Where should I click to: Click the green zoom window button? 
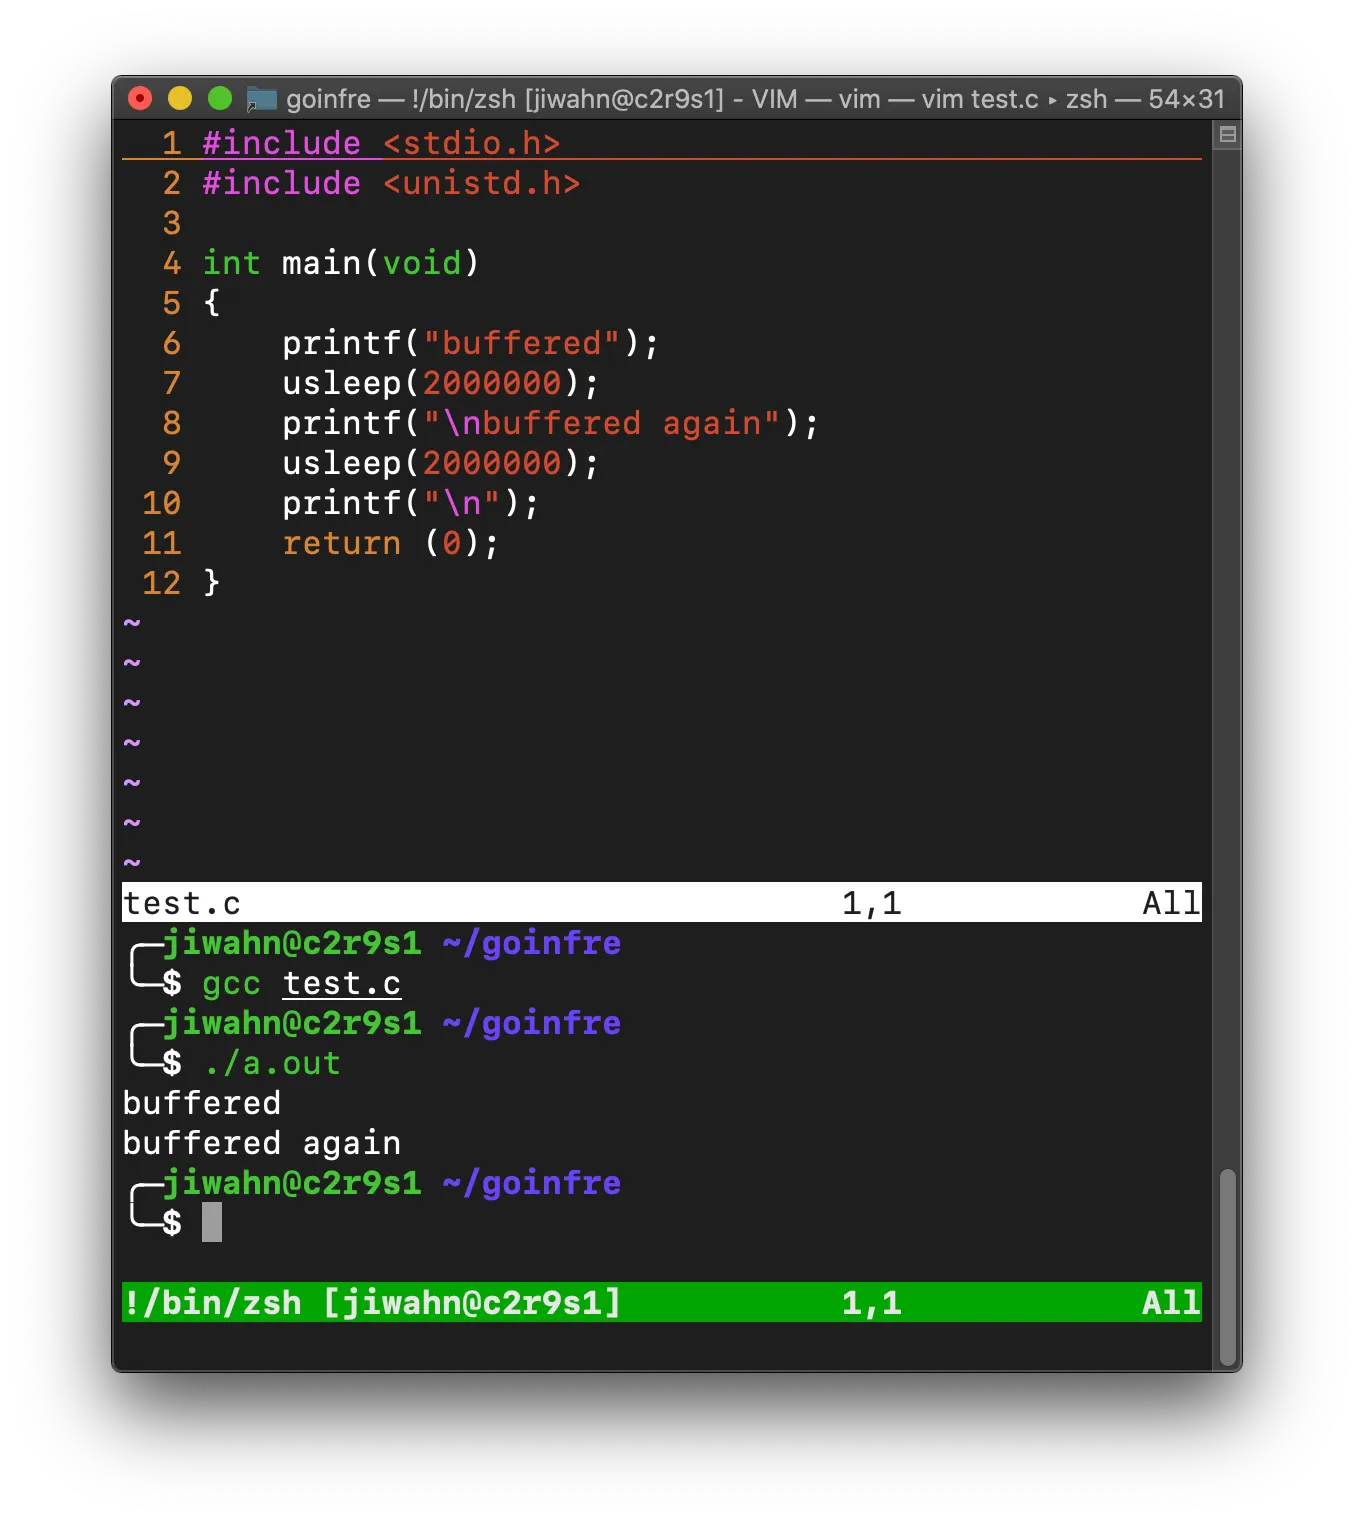click(x=220, y=98)
